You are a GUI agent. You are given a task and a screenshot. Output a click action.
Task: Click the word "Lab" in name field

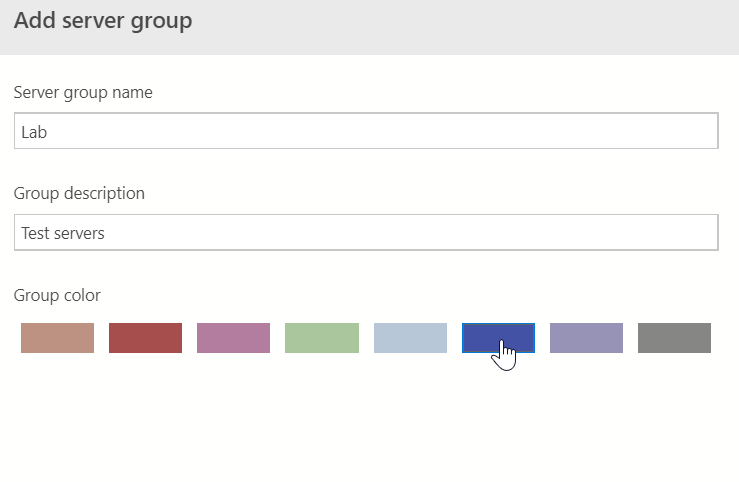point(35,131)
